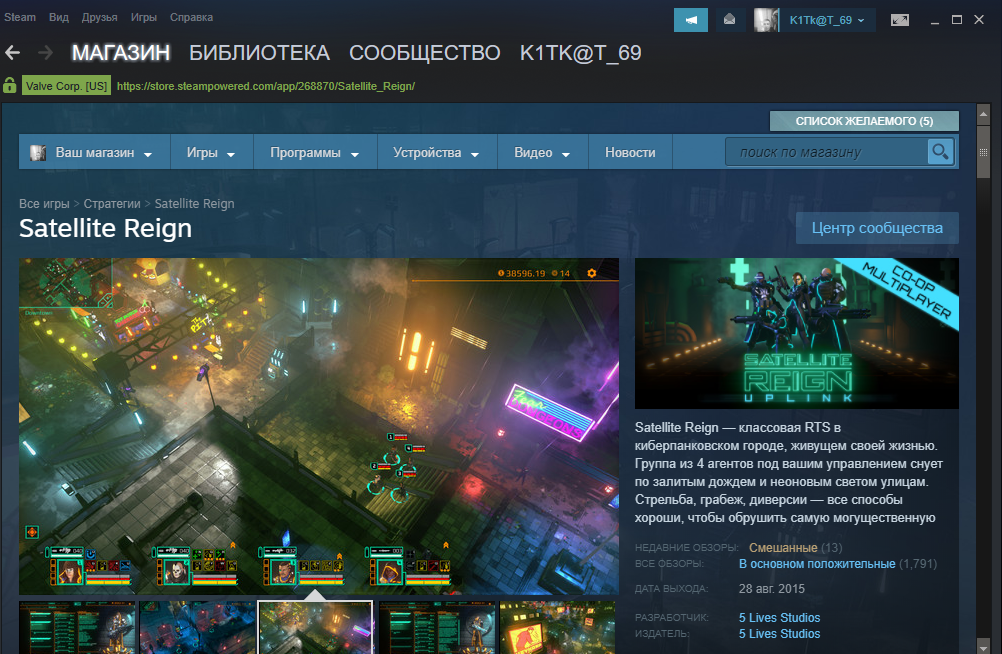Viewport: 1002px width, 654px height.
Task: Select the yellow neon sign thumbnail
Action: coord(558,627)
